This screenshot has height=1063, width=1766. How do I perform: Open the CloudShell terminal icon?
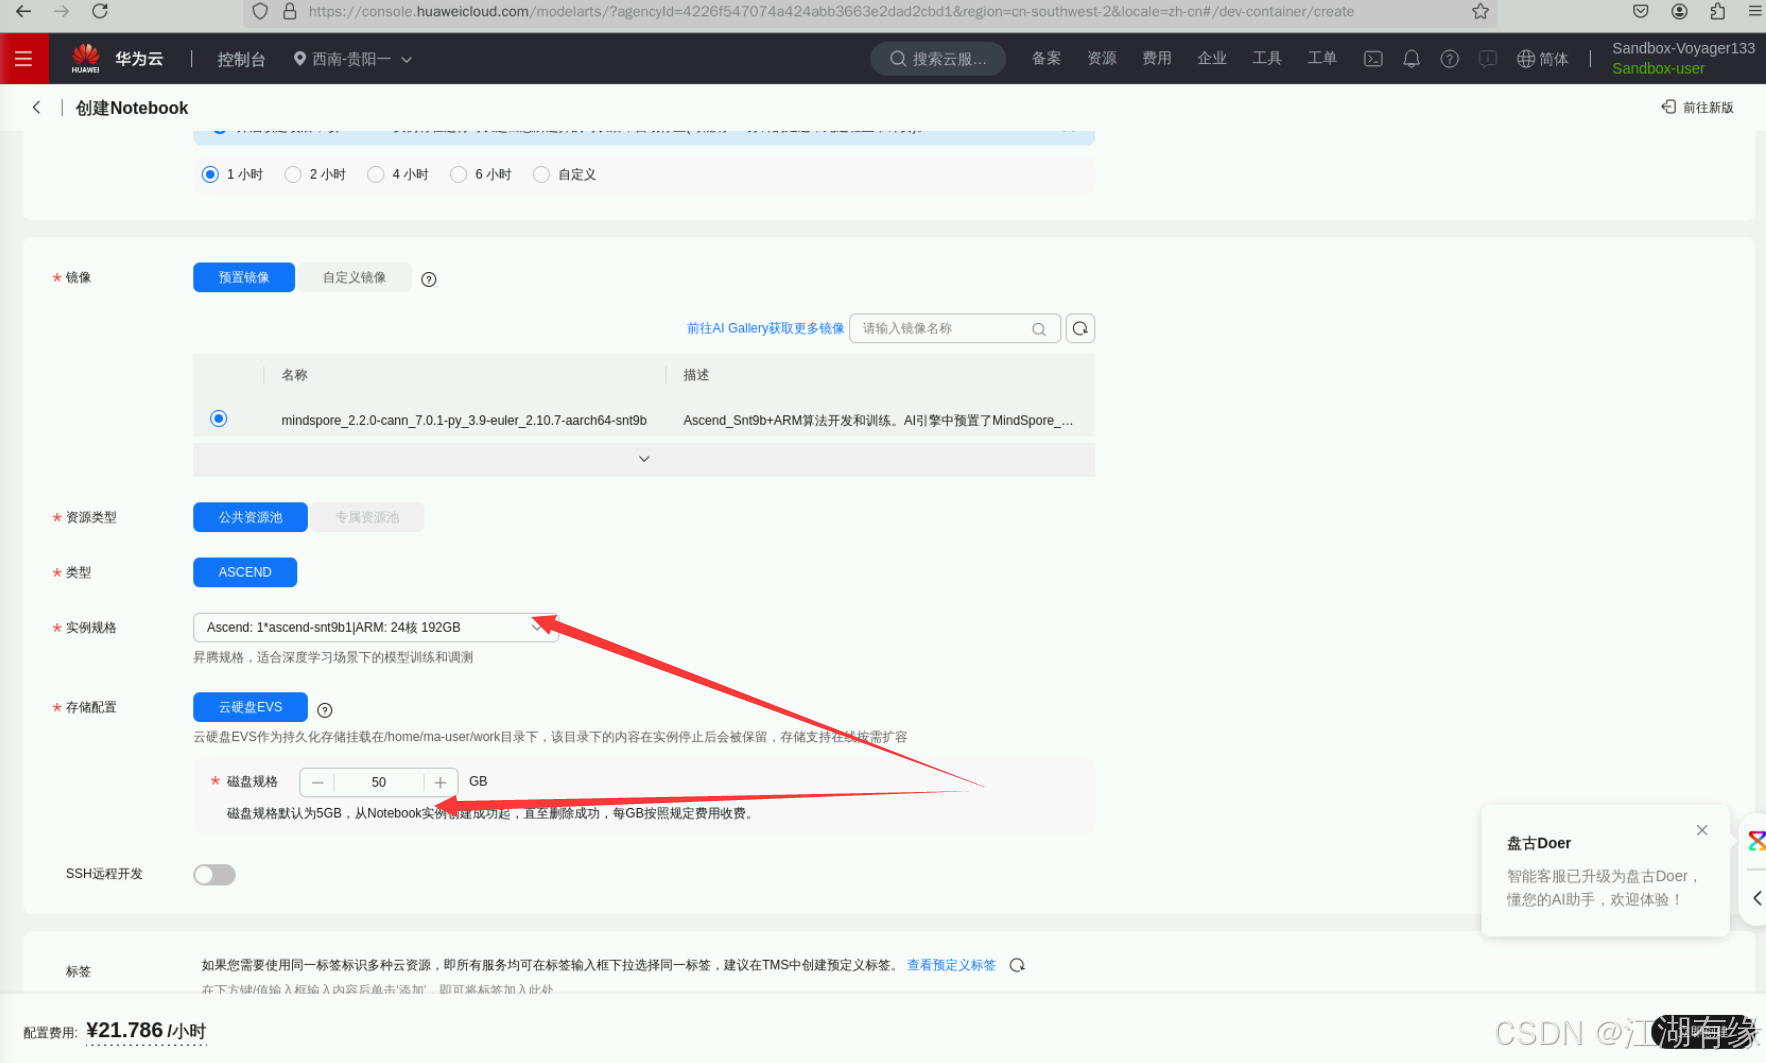click(1373, 59)
